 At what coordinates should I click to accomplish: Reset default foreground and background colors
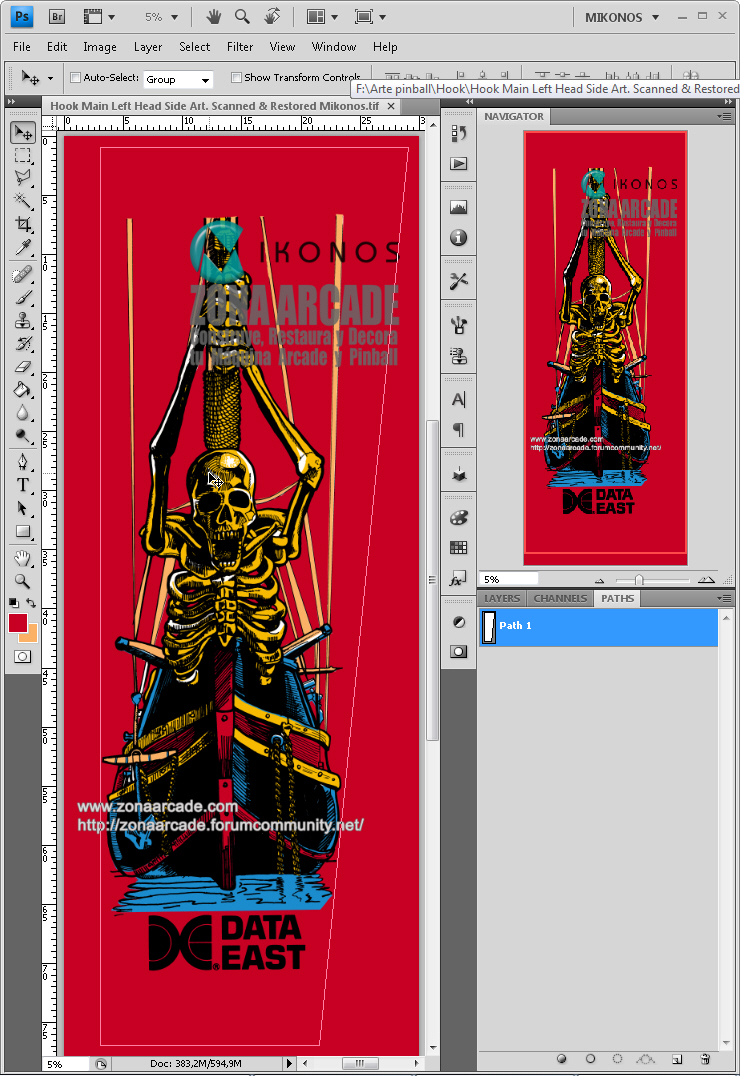14,603
